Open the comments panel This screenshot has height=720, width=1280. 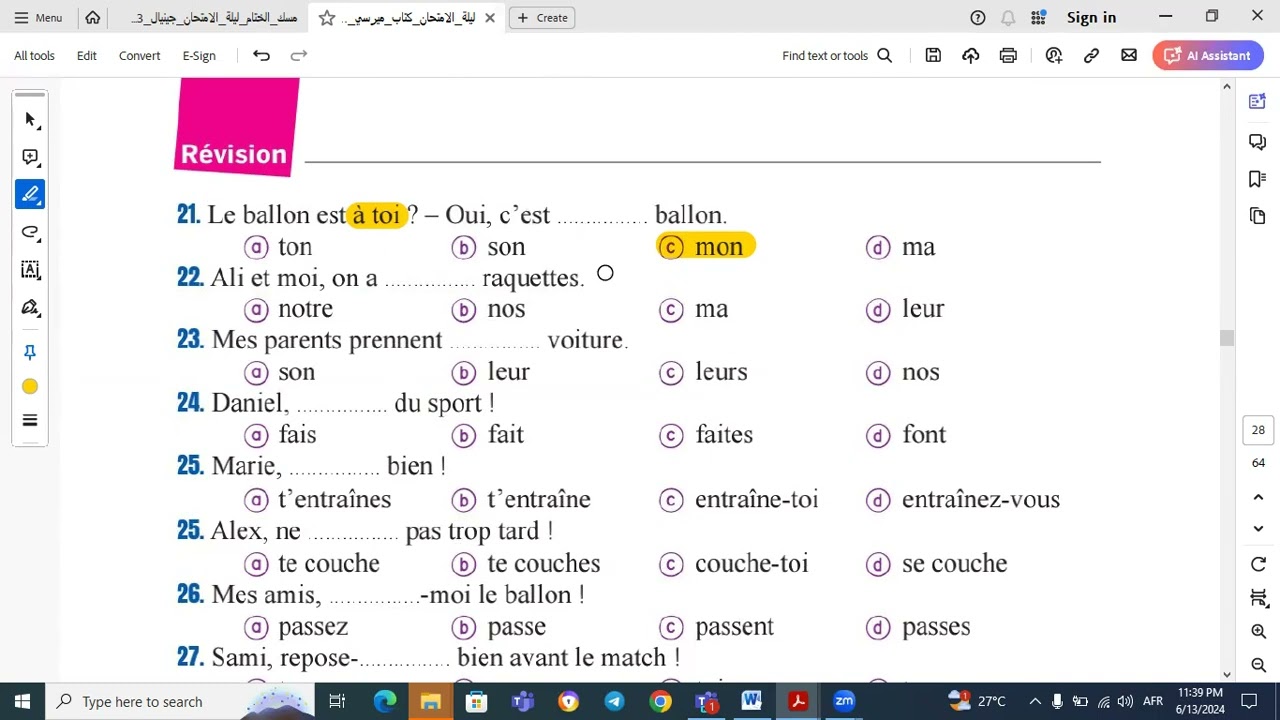click(1258, 142)
